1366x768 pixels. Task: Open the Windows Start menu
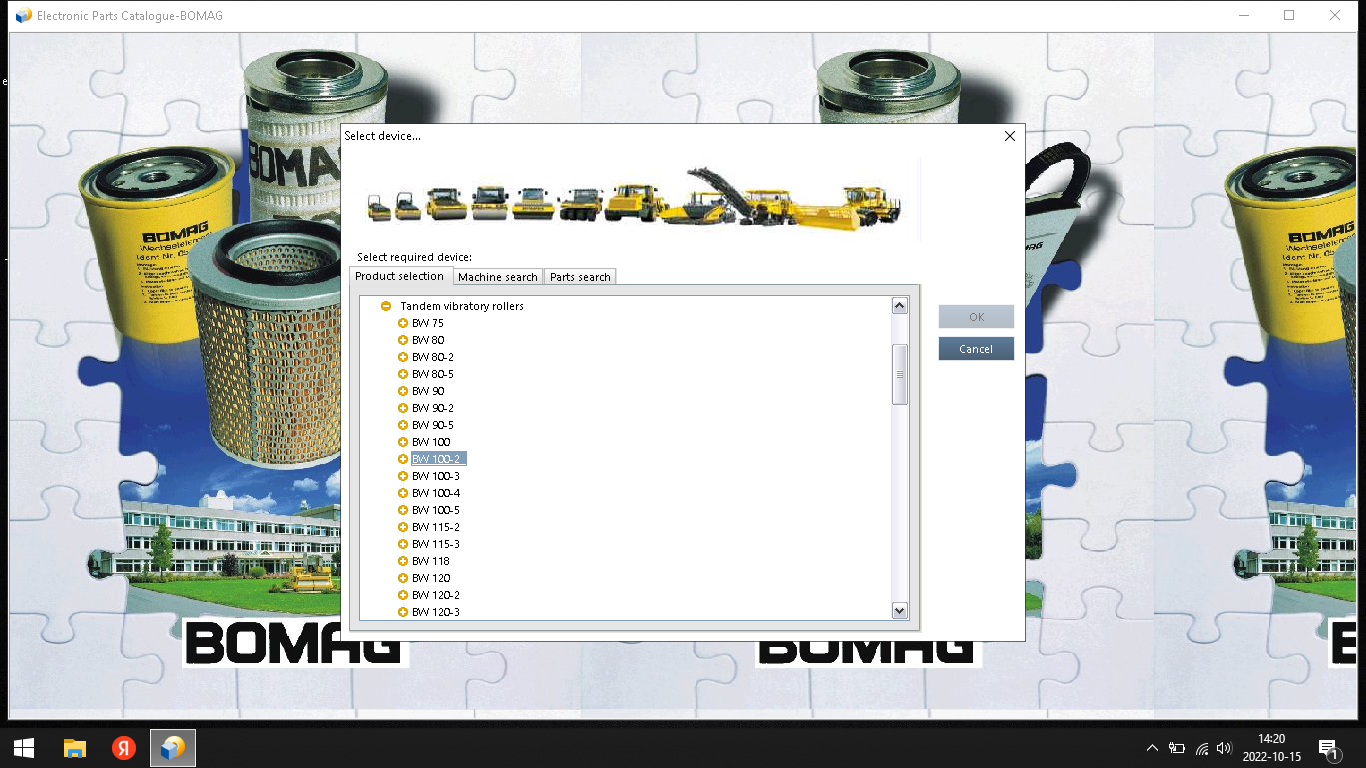coord(24,748)
